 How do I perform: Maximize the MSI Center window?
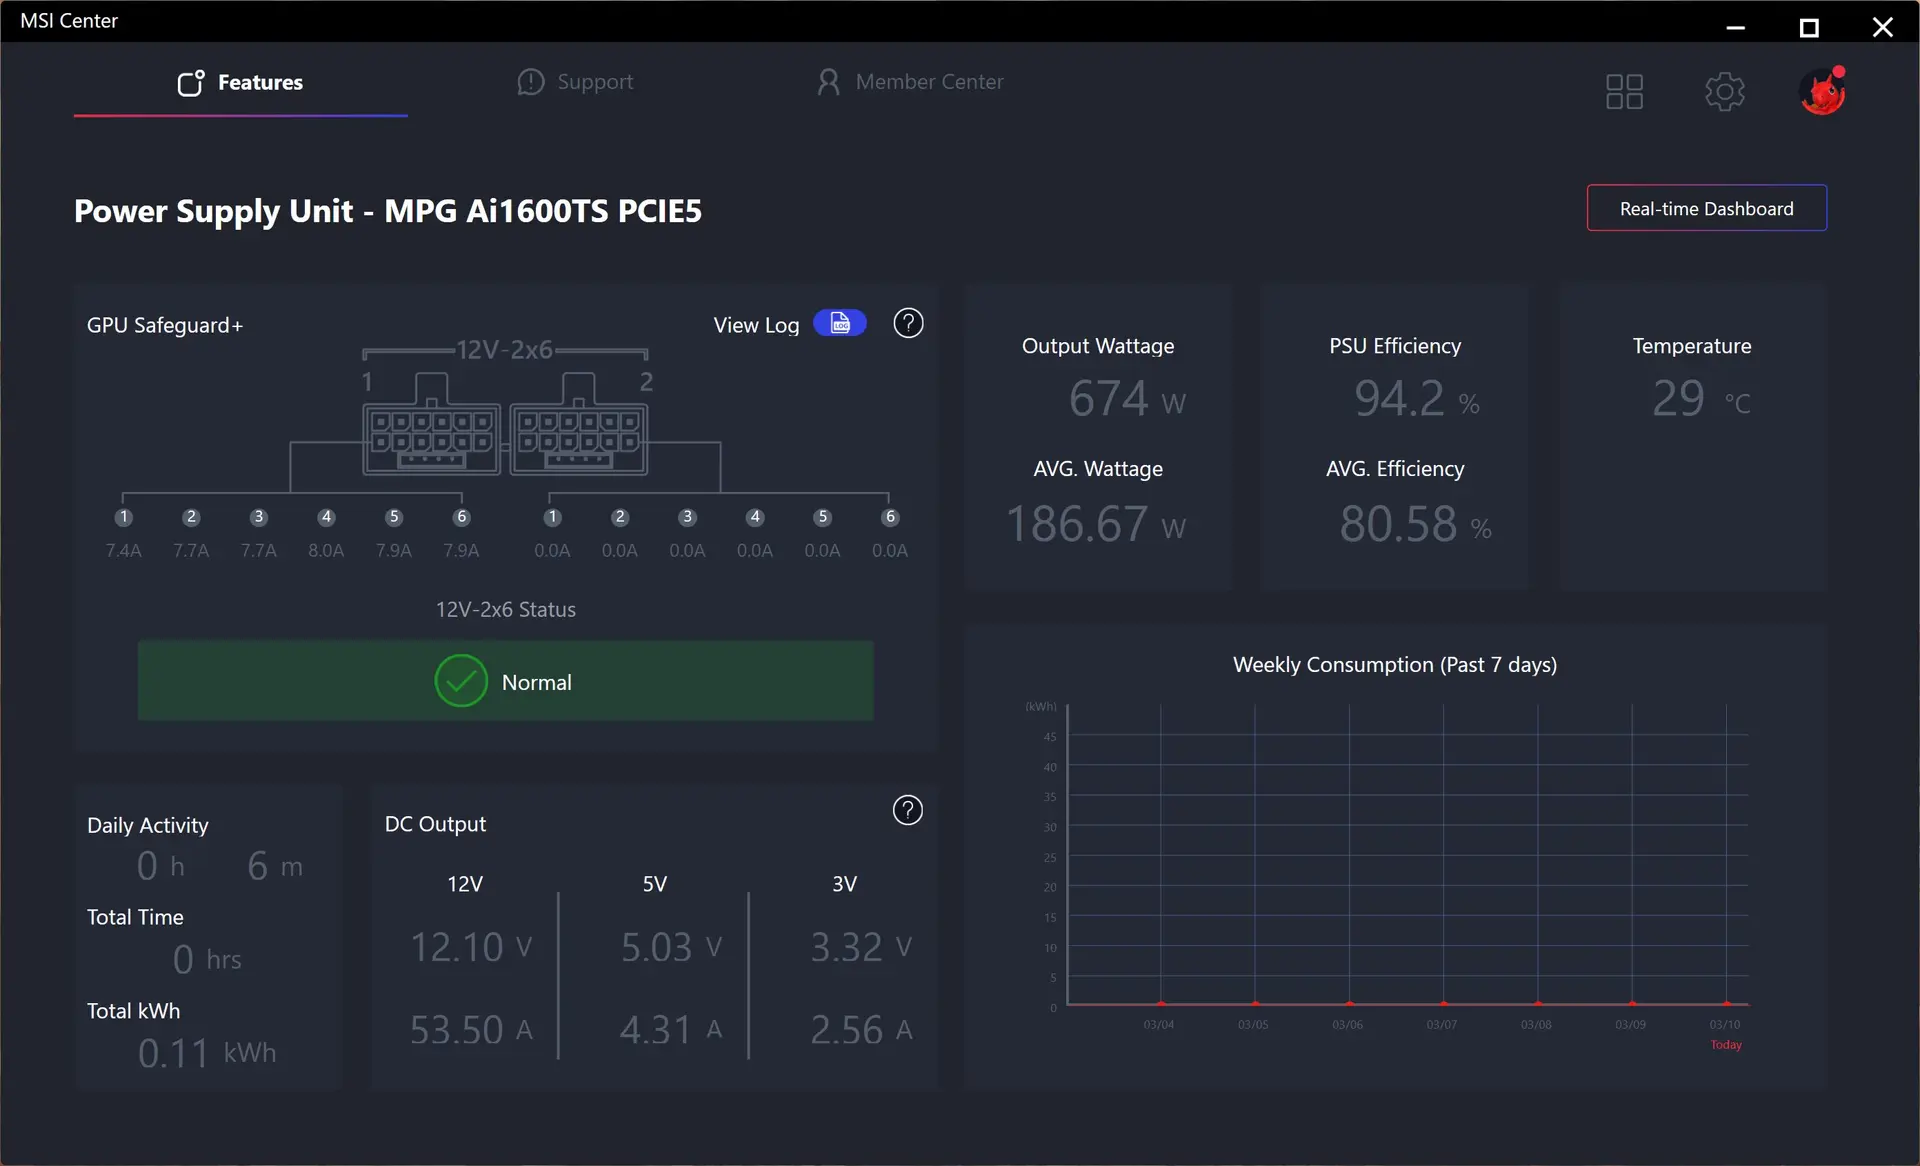(1809, 27)
